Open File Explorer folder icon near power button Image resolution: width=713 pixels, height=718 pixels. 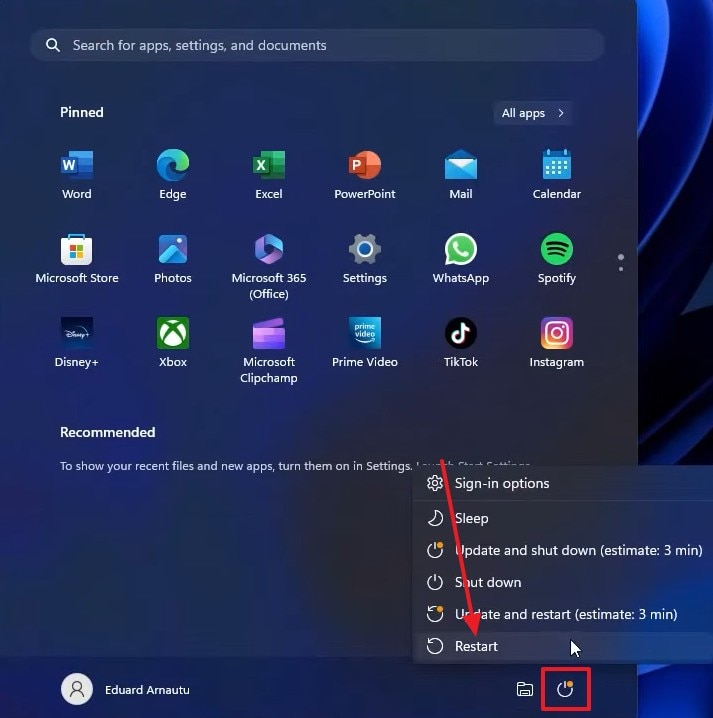[x=524, y=689]
